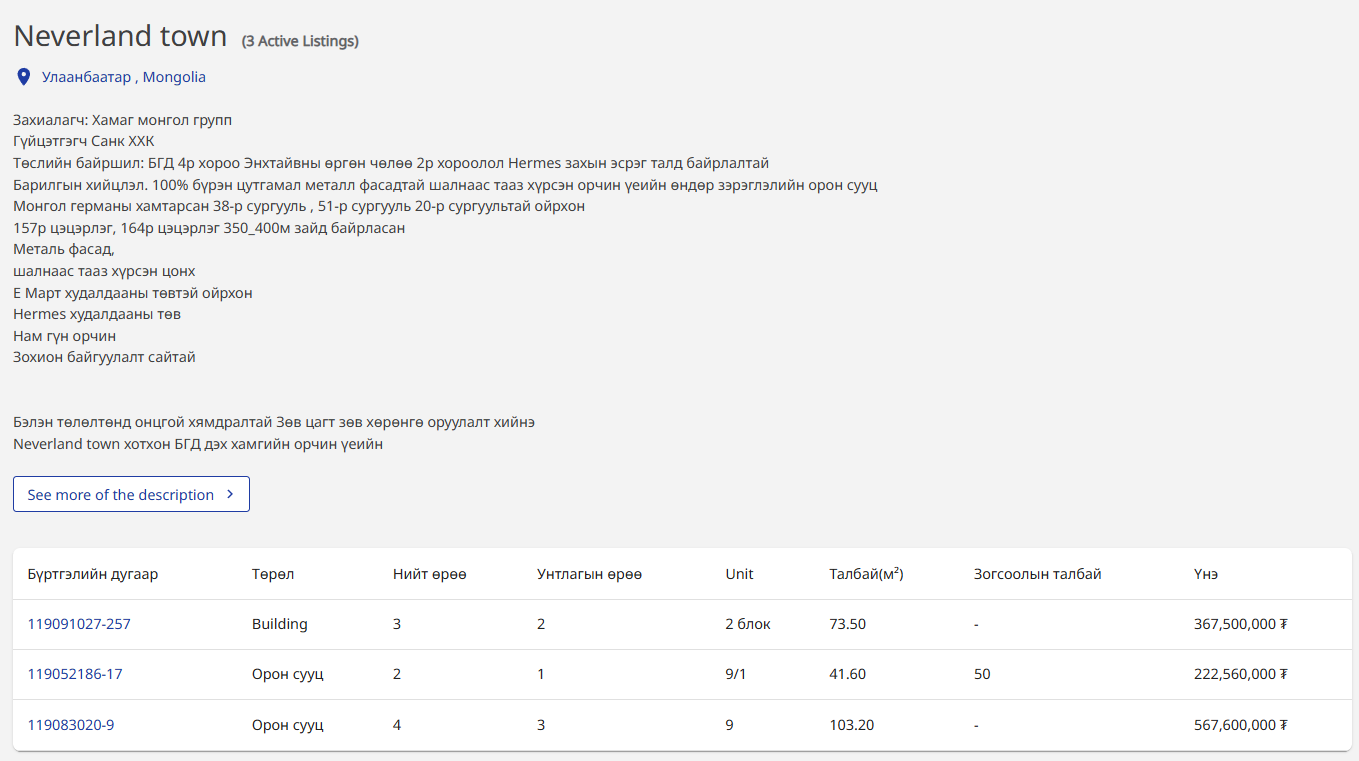Select the 367,500,000 ₮ price cell
This screenshot has height=761, width=1359.
tap(1240, 624)
